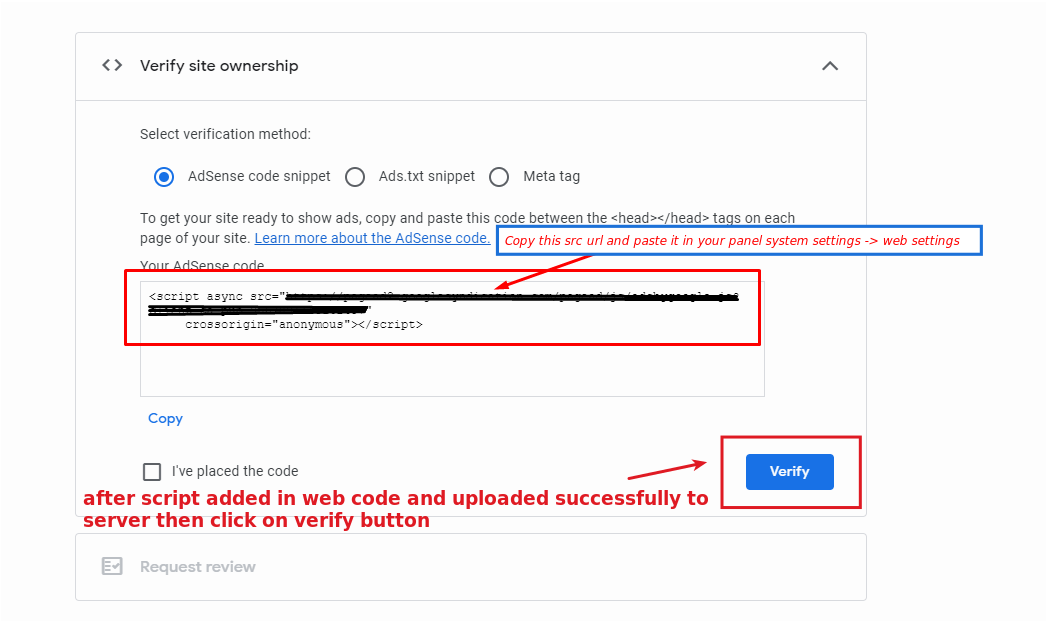The width and height of the screenshot is (1046, 621).
Task: Click the Verify site ownership header title
Action: (x=218, y=65)
